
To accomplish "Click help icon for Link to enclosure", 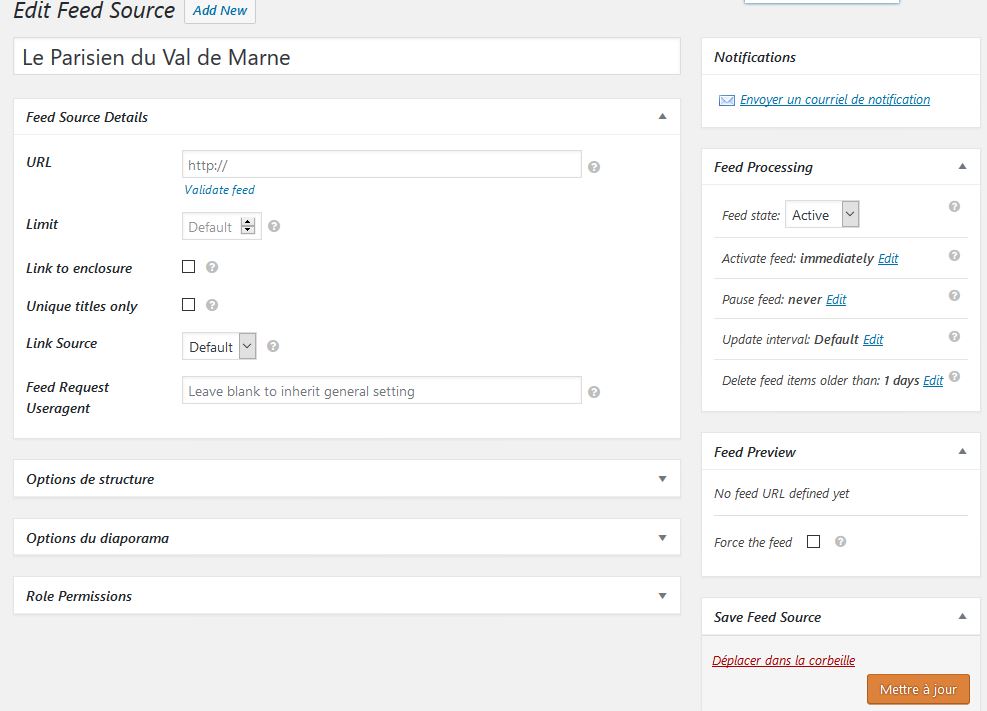I will [212, 267].
